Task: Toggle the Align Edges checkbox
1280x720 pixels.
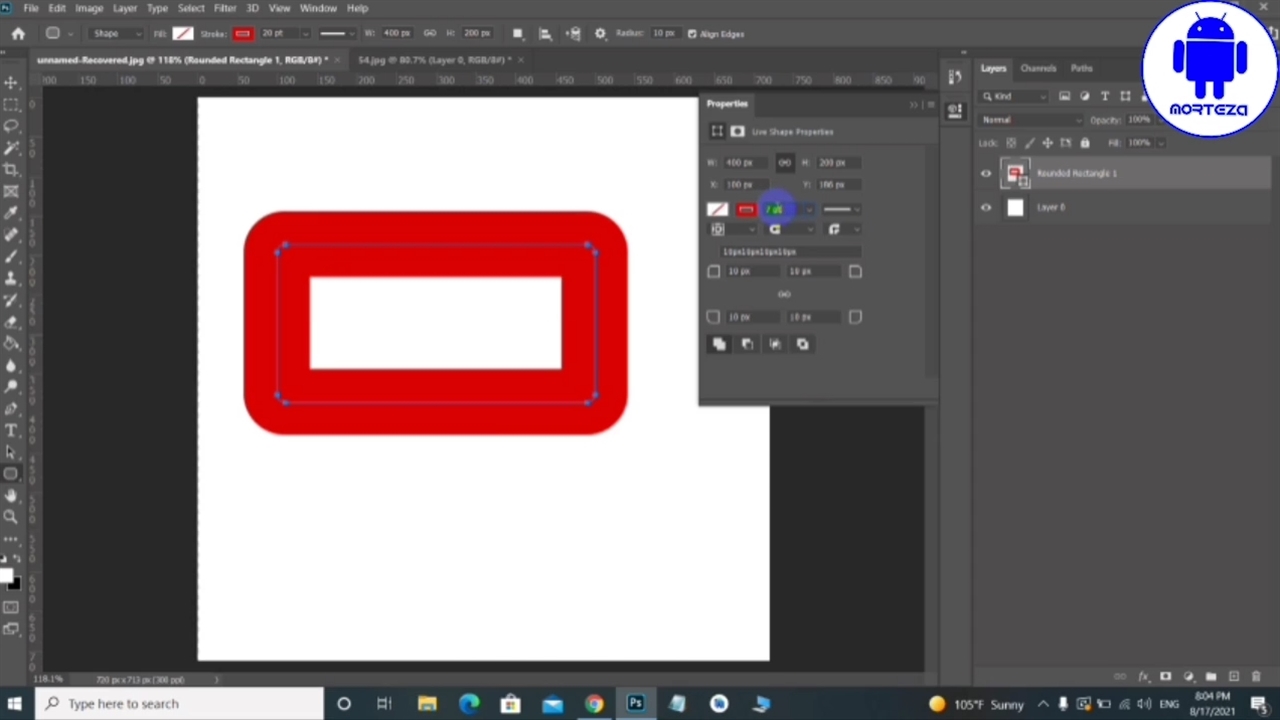Action: (692, 34)
